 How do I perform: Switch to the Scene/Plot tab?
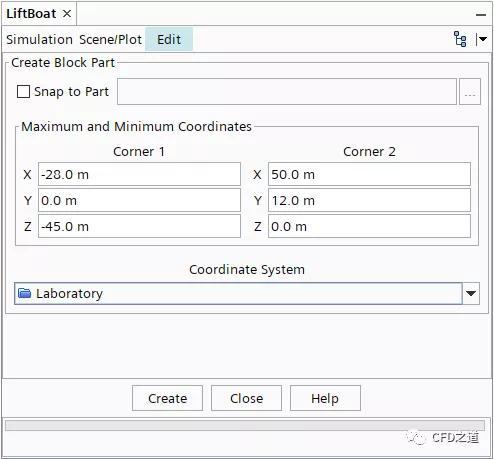coord(110,39)
